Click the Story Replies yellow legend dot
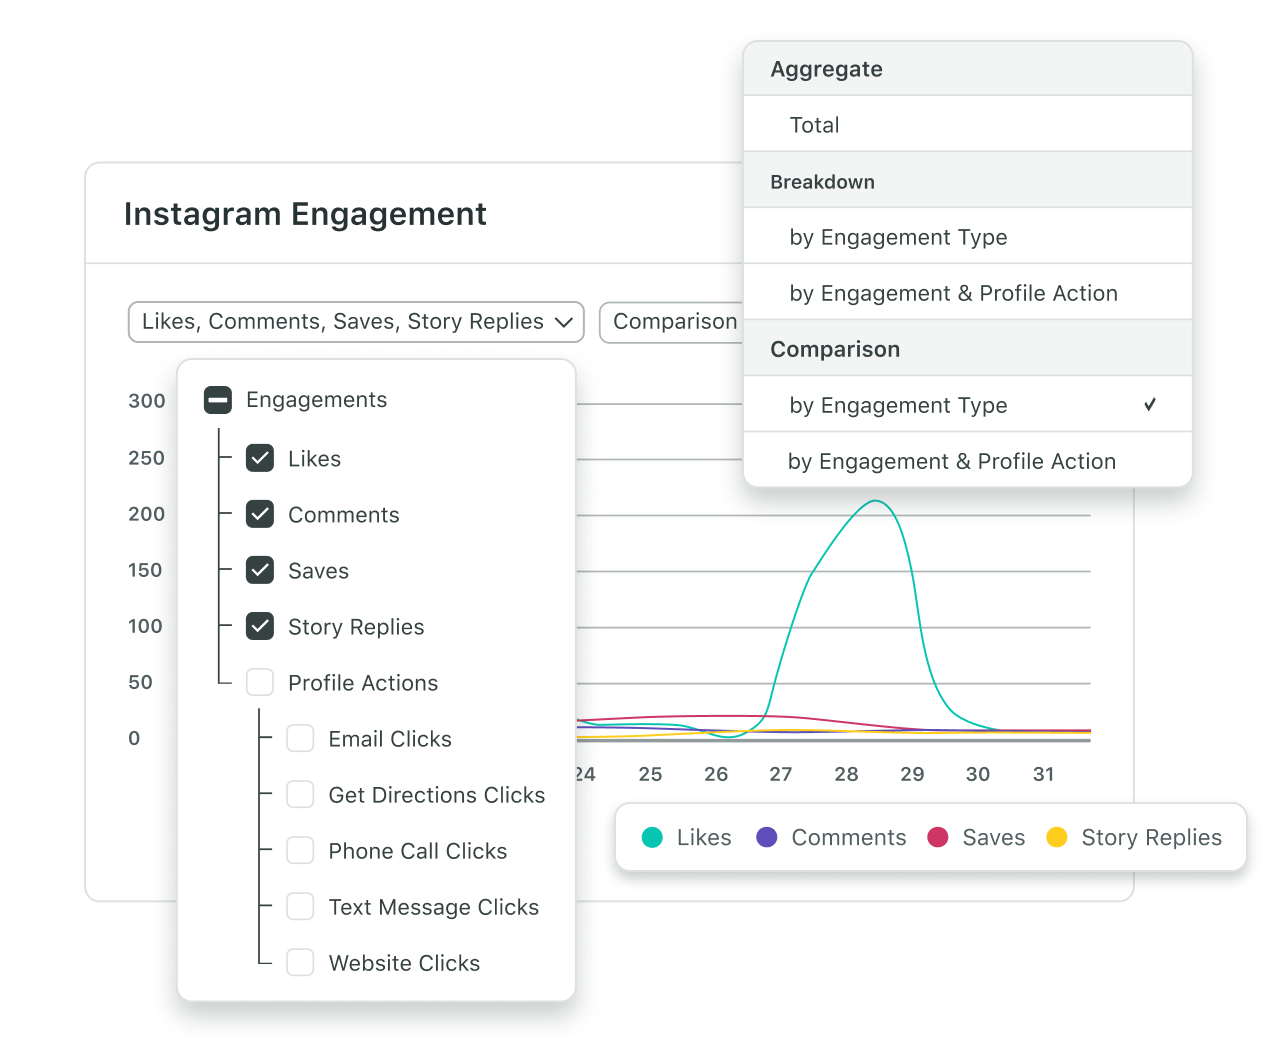Image resolution: width=1280 pixels, height=1042 pixels. (1057, 837)
